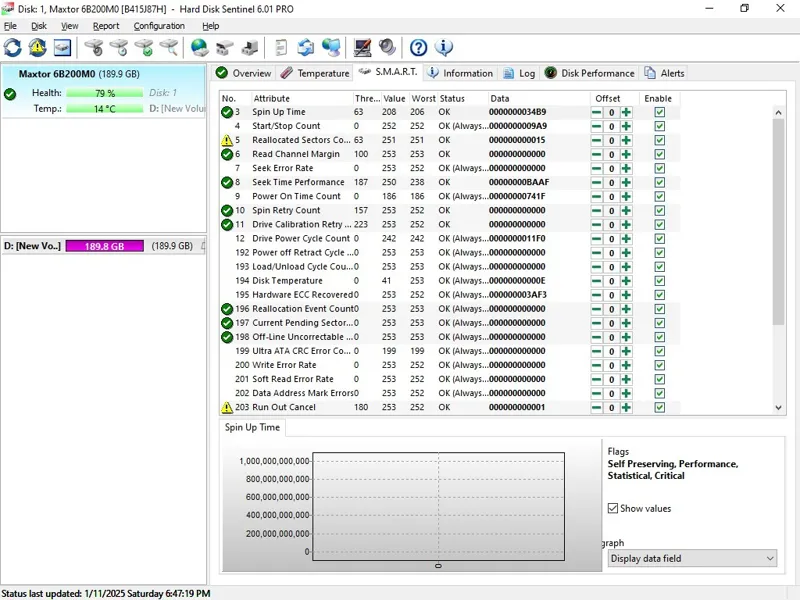The image size is (800, 600).
Task: Click the blue Information toolbar icon
Action: coord(444,47)
